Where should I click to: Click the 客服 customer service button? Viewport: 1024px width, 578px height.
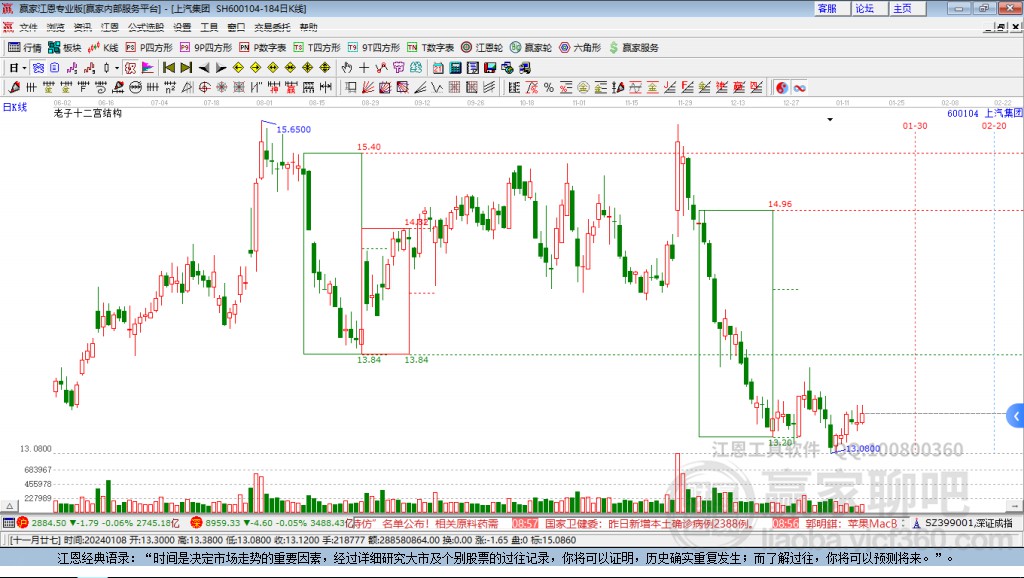point(833,8)
